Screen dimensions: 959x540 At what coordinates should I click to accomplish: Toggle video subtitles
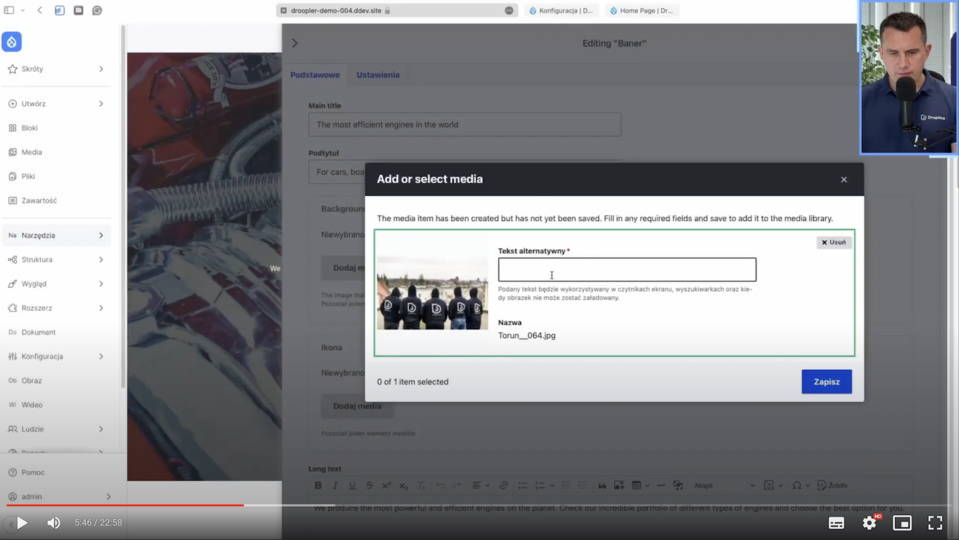[836, 523]
